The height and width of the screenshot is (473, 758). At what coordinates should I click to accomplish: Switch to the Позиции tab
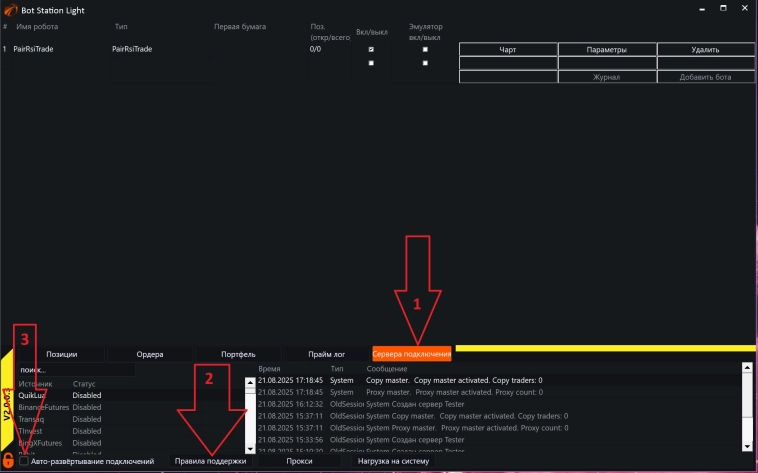click(x=62, y=353)
